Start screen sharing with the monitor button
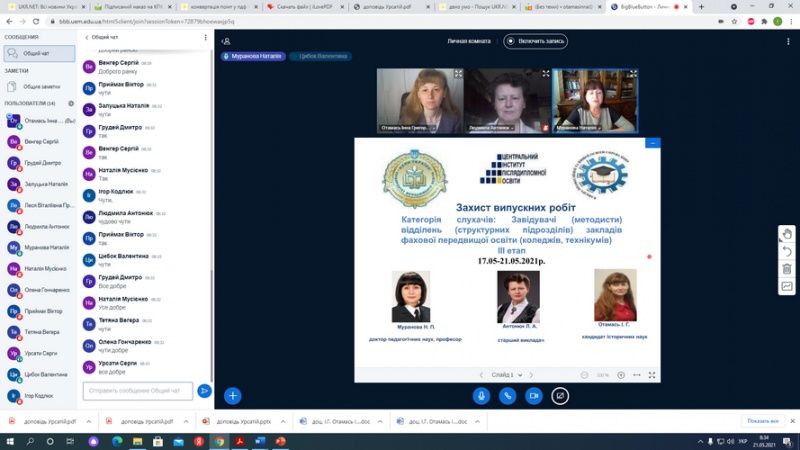The image size is (800, 450). click(x=560, y=395)
